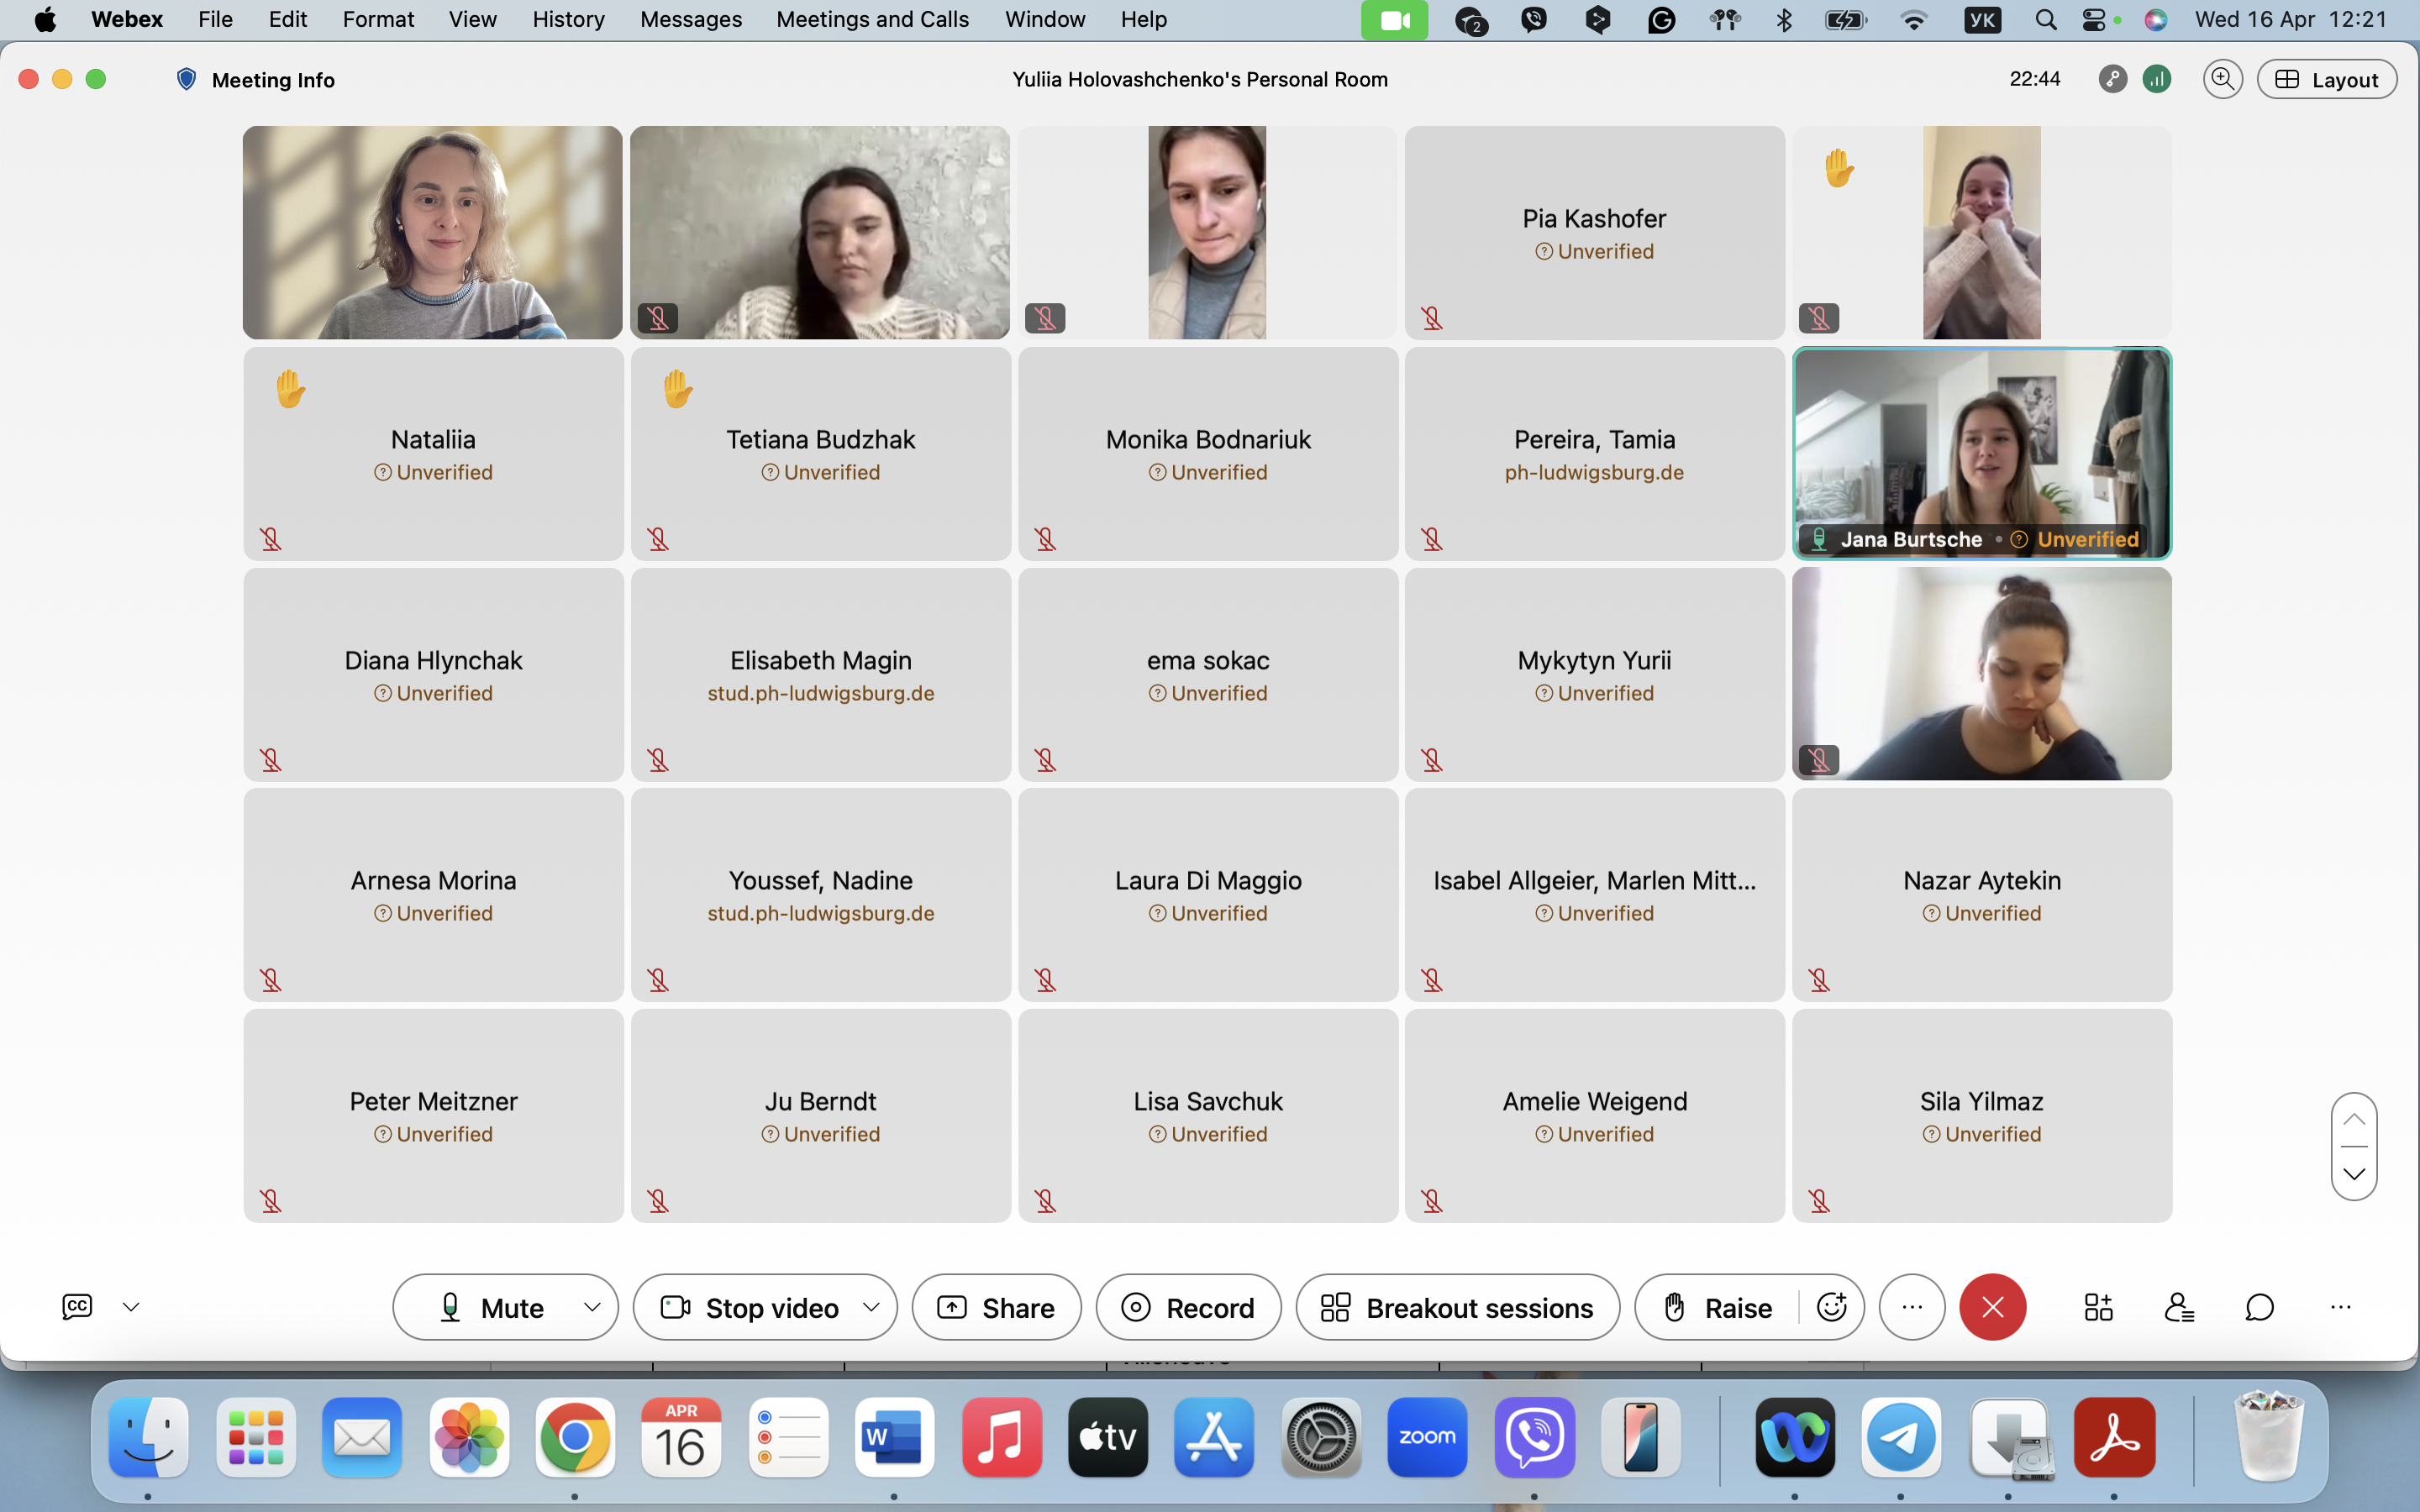Toggle Stop video

tap(749, 1307)
